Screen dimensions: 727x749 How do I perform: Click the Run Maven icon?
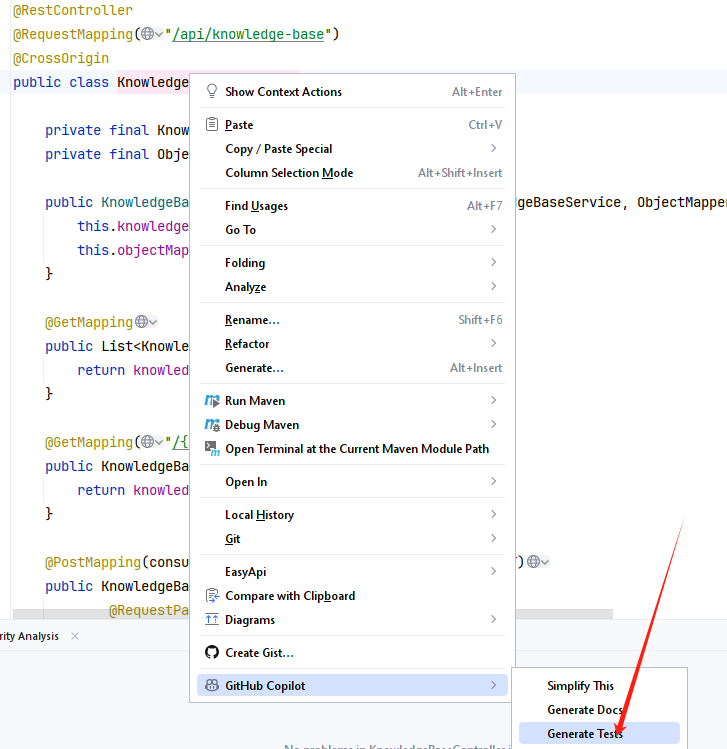[212, 400]
